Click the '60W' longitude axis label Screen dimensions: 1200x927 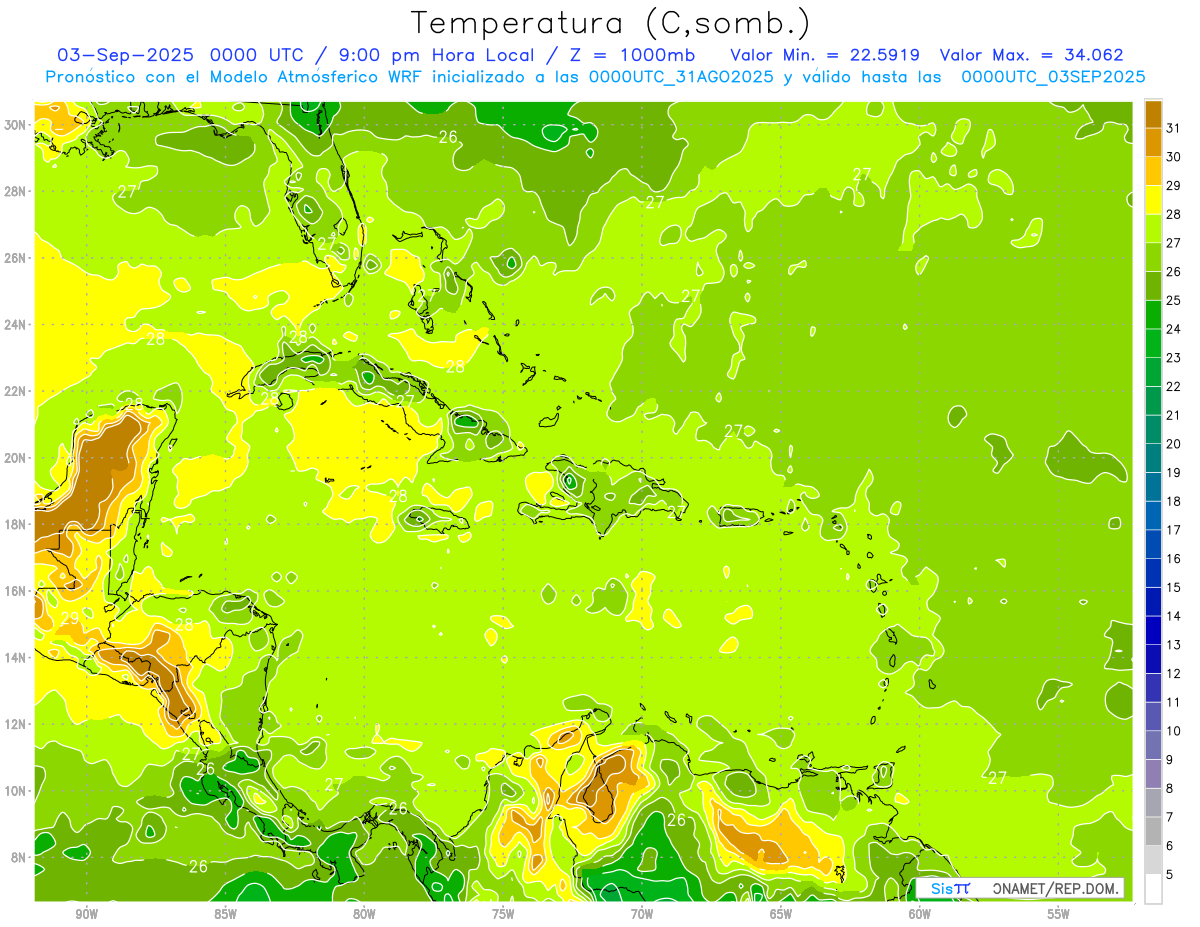(920, 914)
